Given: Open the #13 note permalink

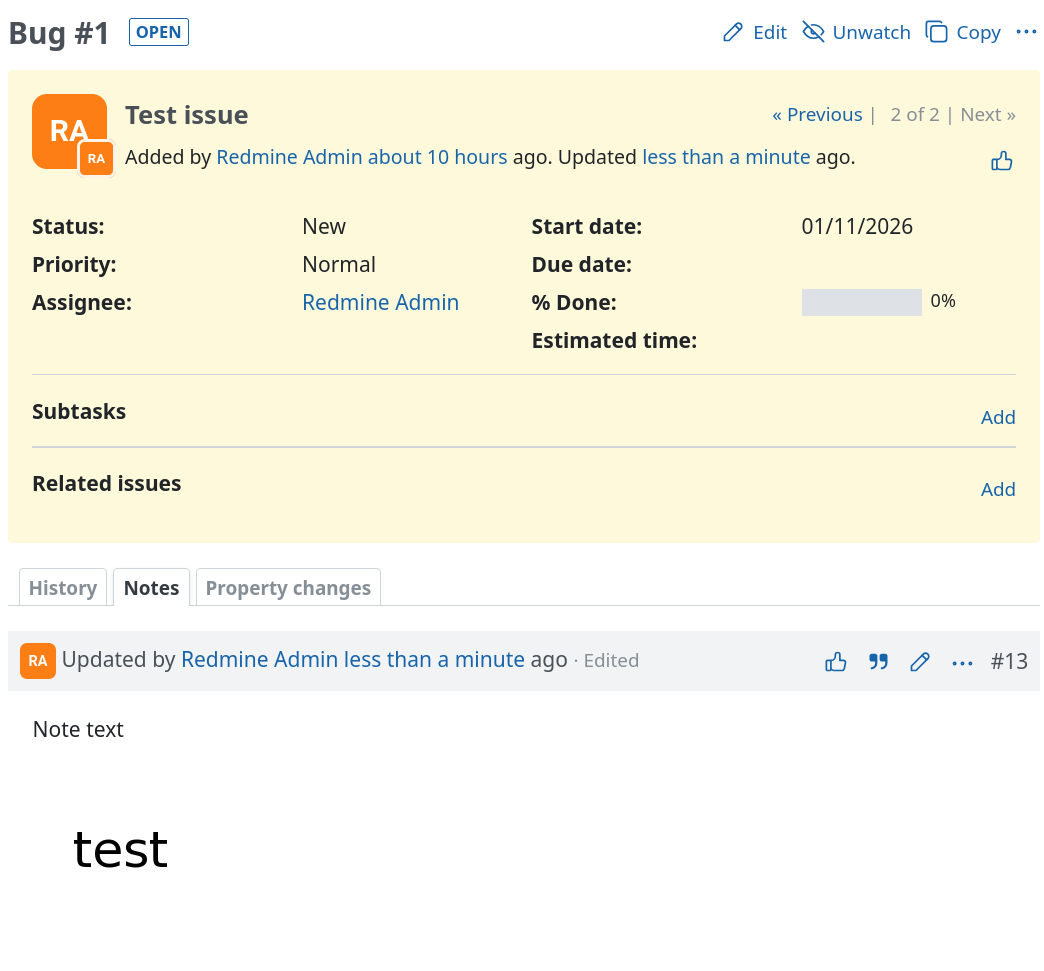Looking at the screenshot, I should tap(1008, 661).
